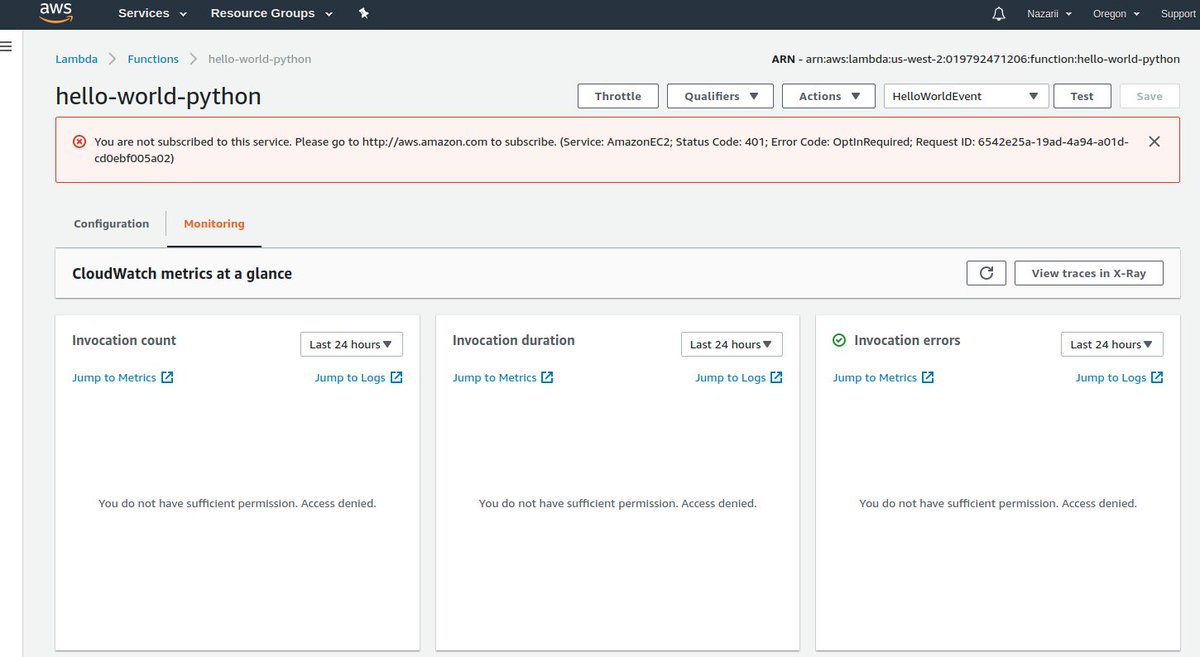This screenshot has width=1200, height=657.
Task: Click View traces in X-Ray
Action: (1089, 273)
